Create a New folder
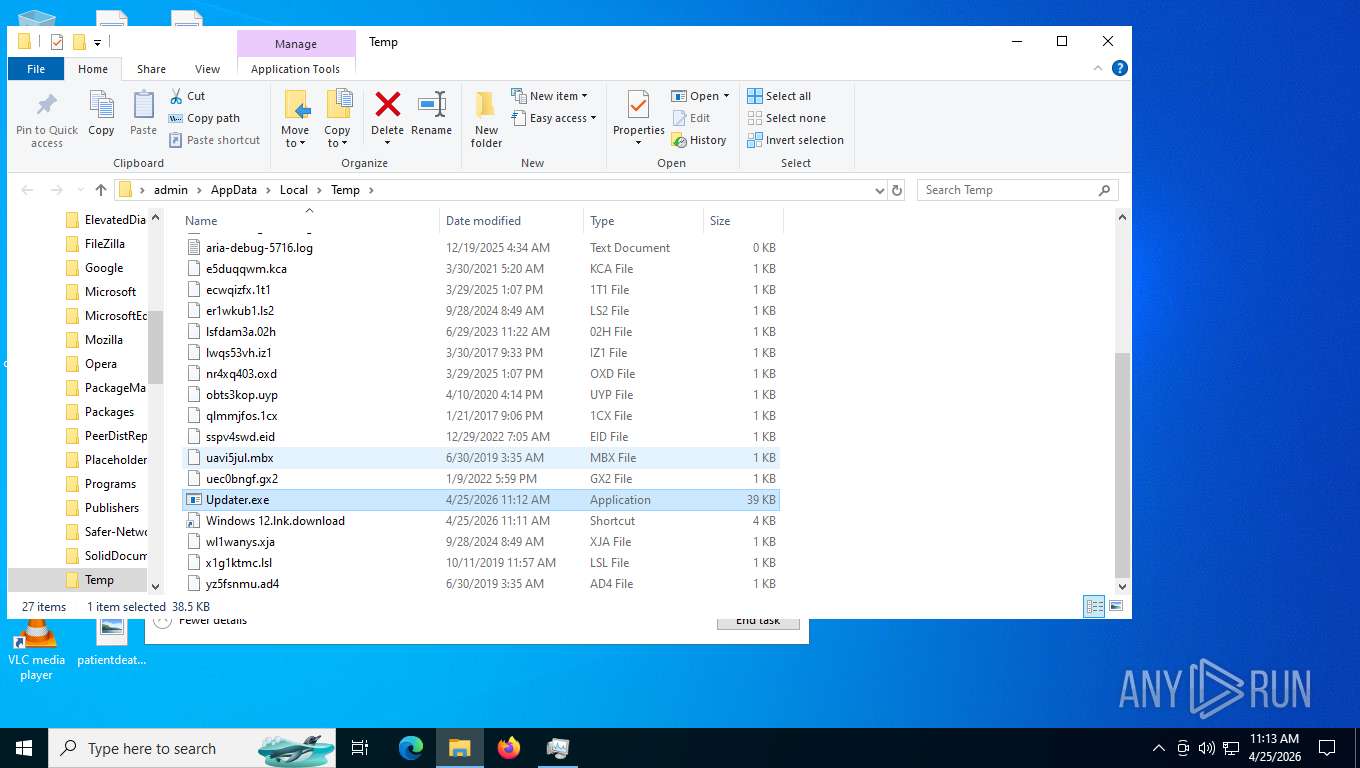The width and height of the screenshot is (1360, 768). click(x=486, y=119)
